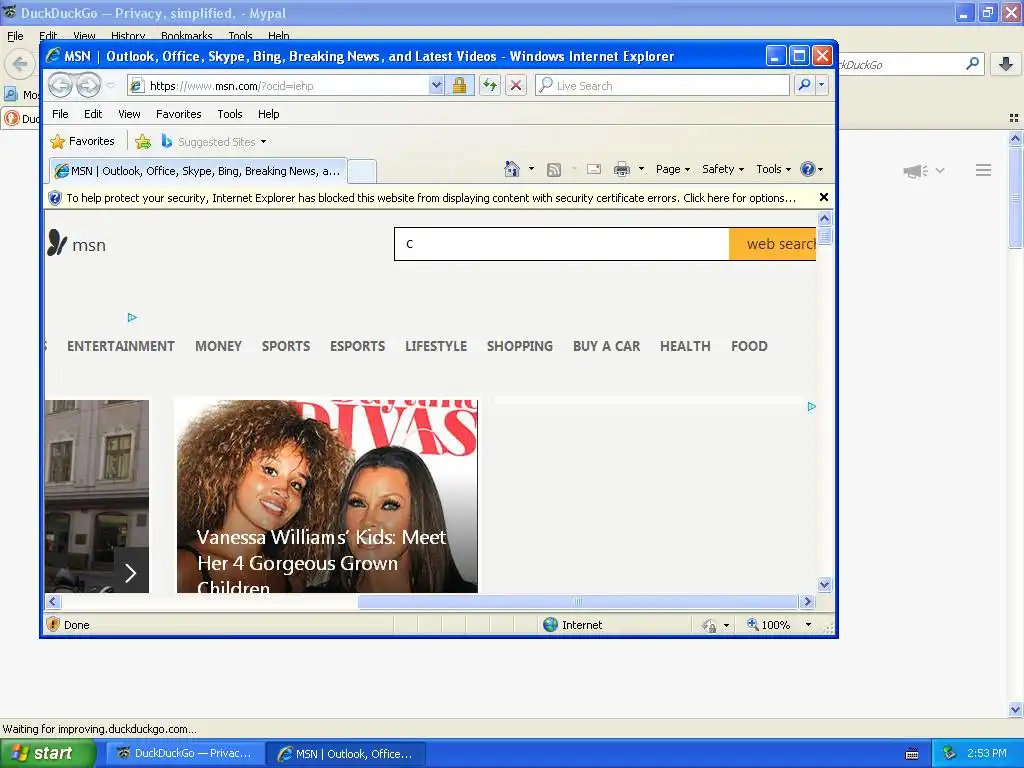Click the orange web search button
The width and height of the screenshot is (1024, 768).
[773, 244]
